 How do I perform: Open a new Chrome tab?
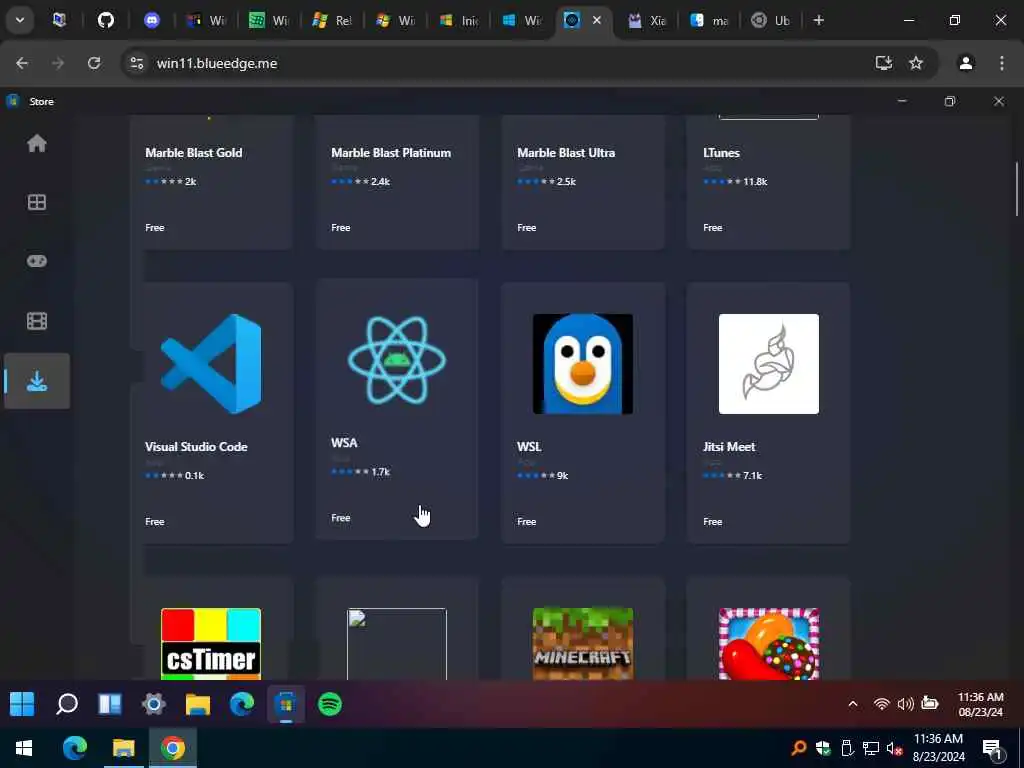[x=818, y=20]
